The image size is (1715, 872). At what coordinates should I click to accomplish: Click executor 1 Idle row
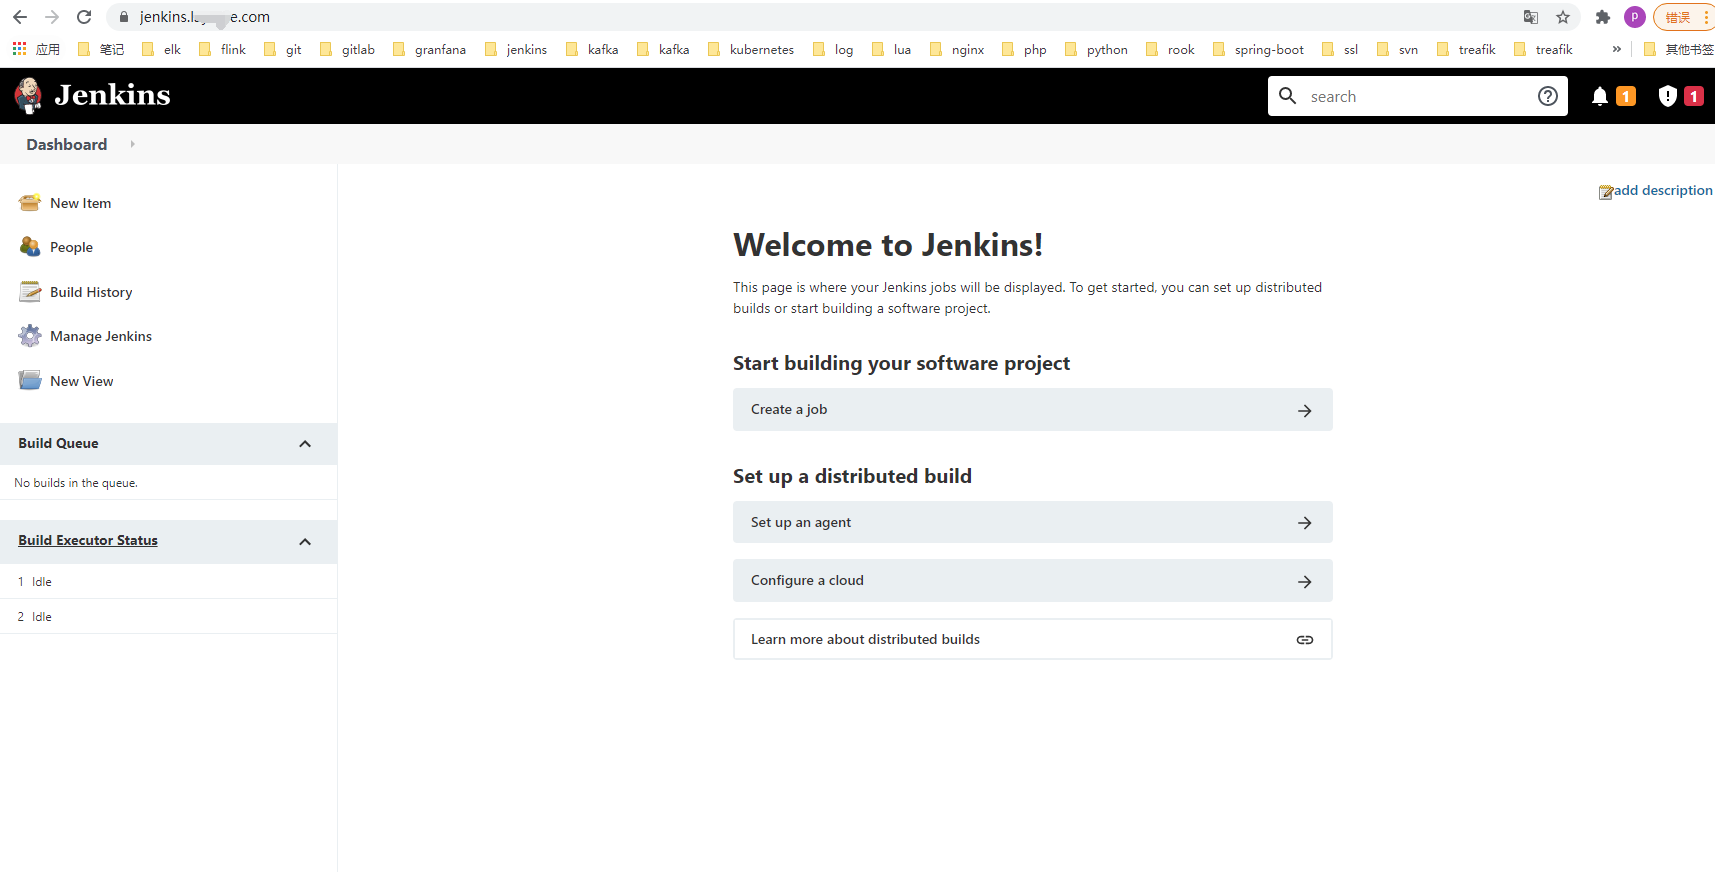168,581
